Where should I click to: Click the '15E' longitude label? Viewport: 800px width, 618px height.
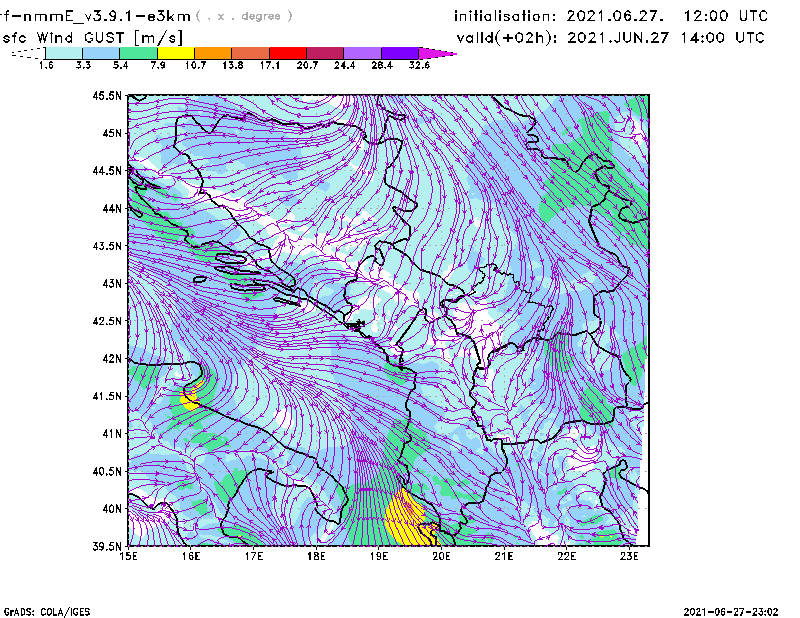click(x=128, y=556)
